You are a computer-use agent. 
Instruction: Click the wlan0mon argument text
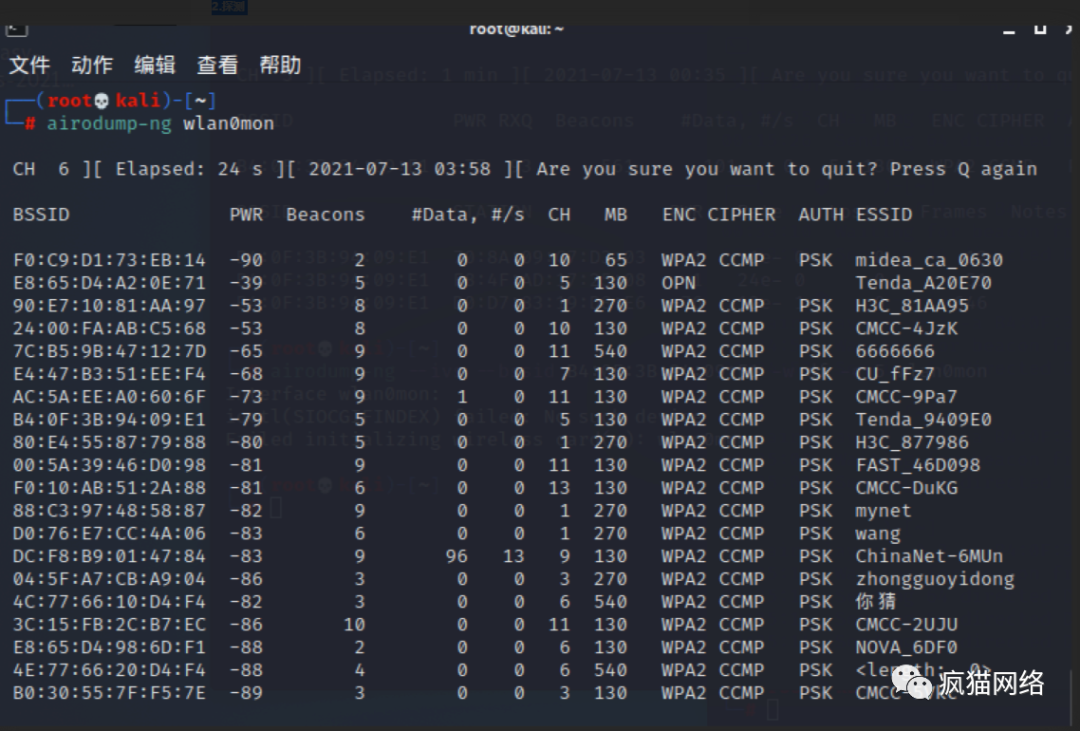tap(229, 123)
